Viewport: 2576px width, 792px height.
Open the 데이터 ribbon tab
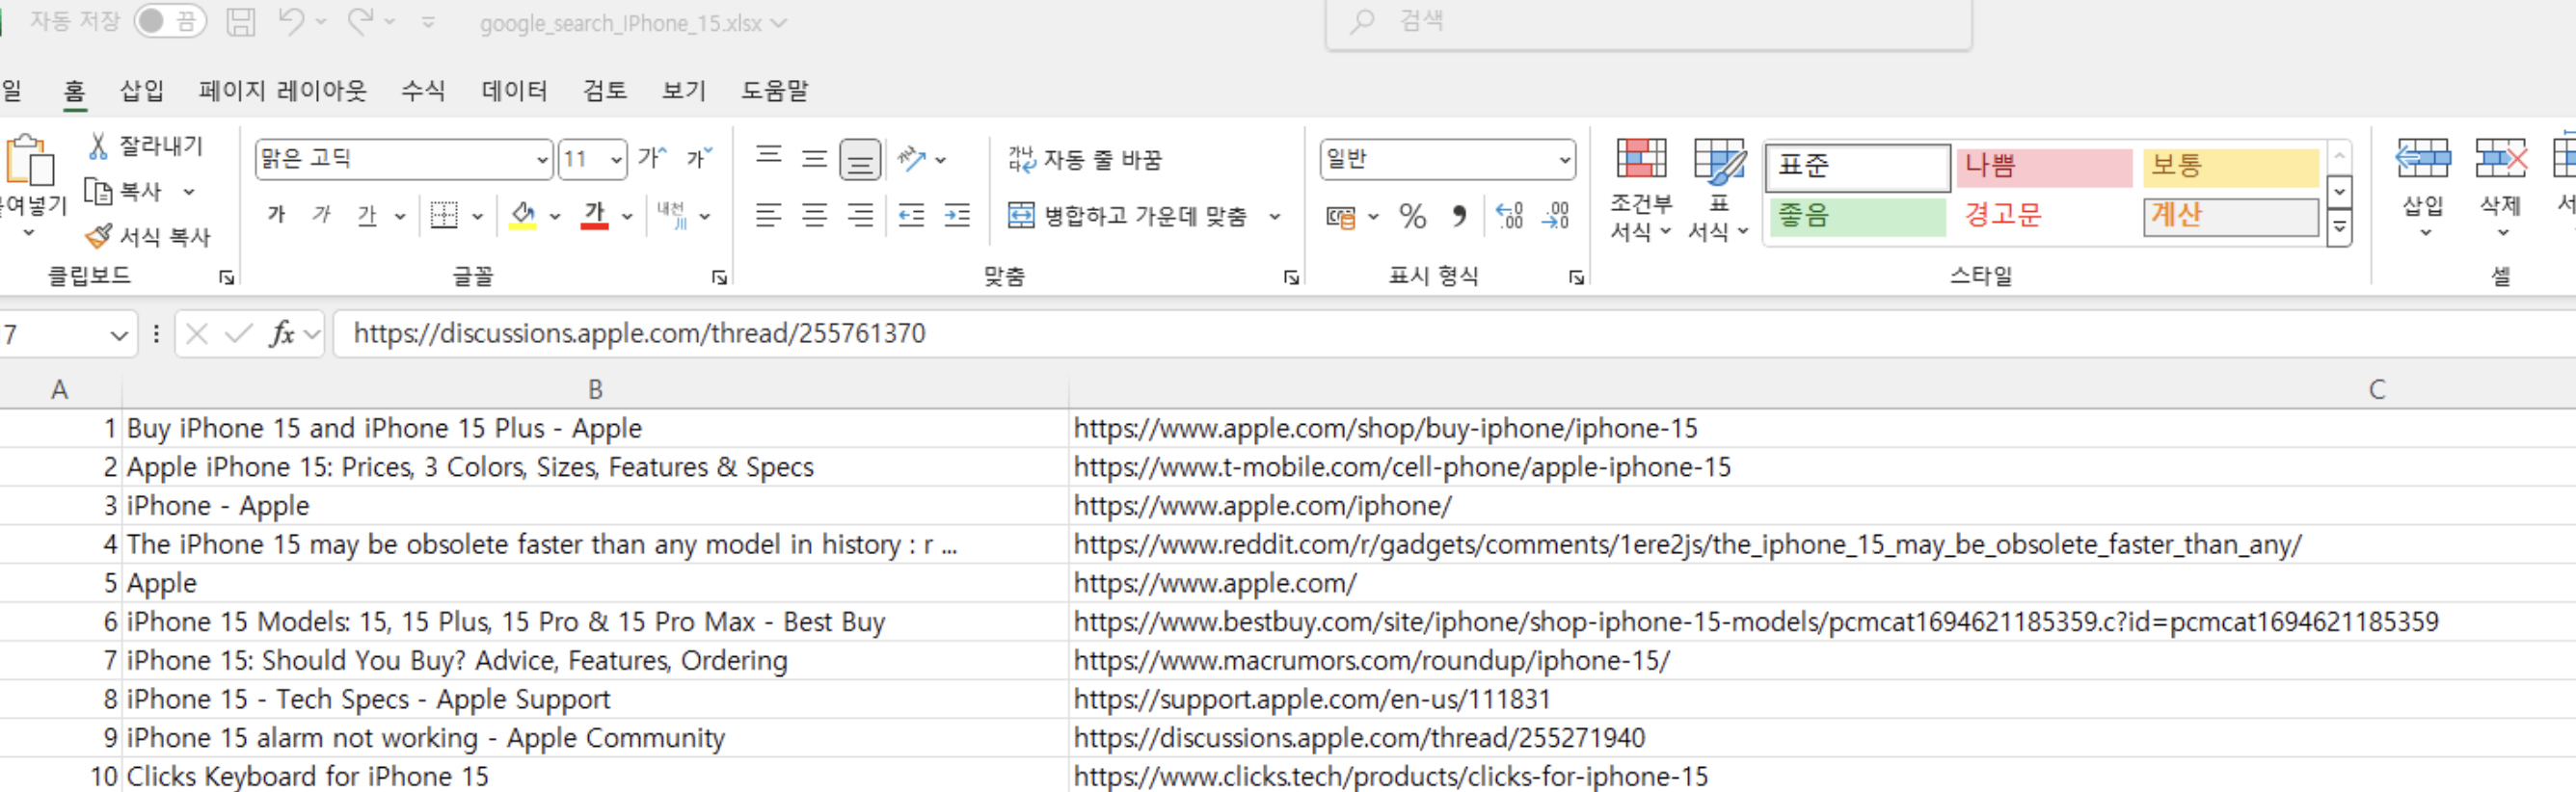(514, 91)
